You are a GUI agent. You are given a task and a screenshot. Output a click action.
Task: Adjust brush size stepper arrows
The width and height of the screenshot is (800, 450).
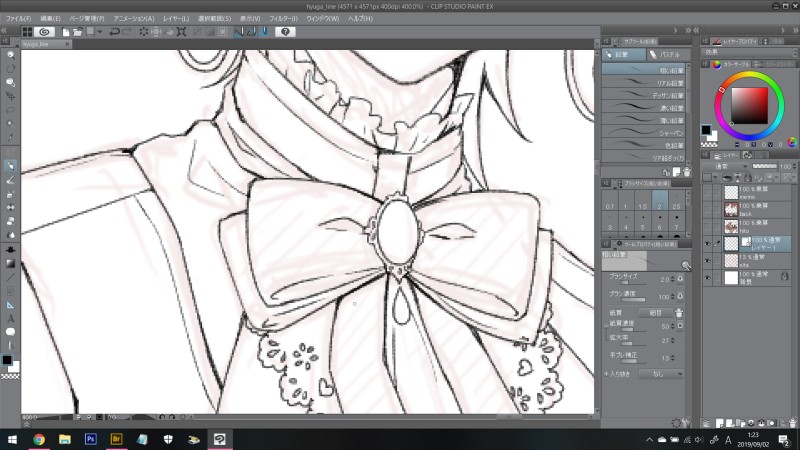(x=672, y=279)
